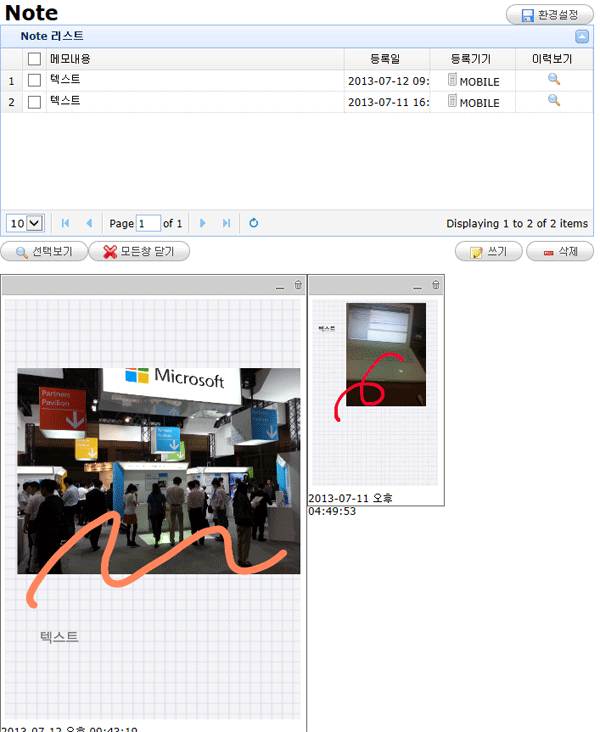Click the 쓰기 write button

[x=488, y=252]
